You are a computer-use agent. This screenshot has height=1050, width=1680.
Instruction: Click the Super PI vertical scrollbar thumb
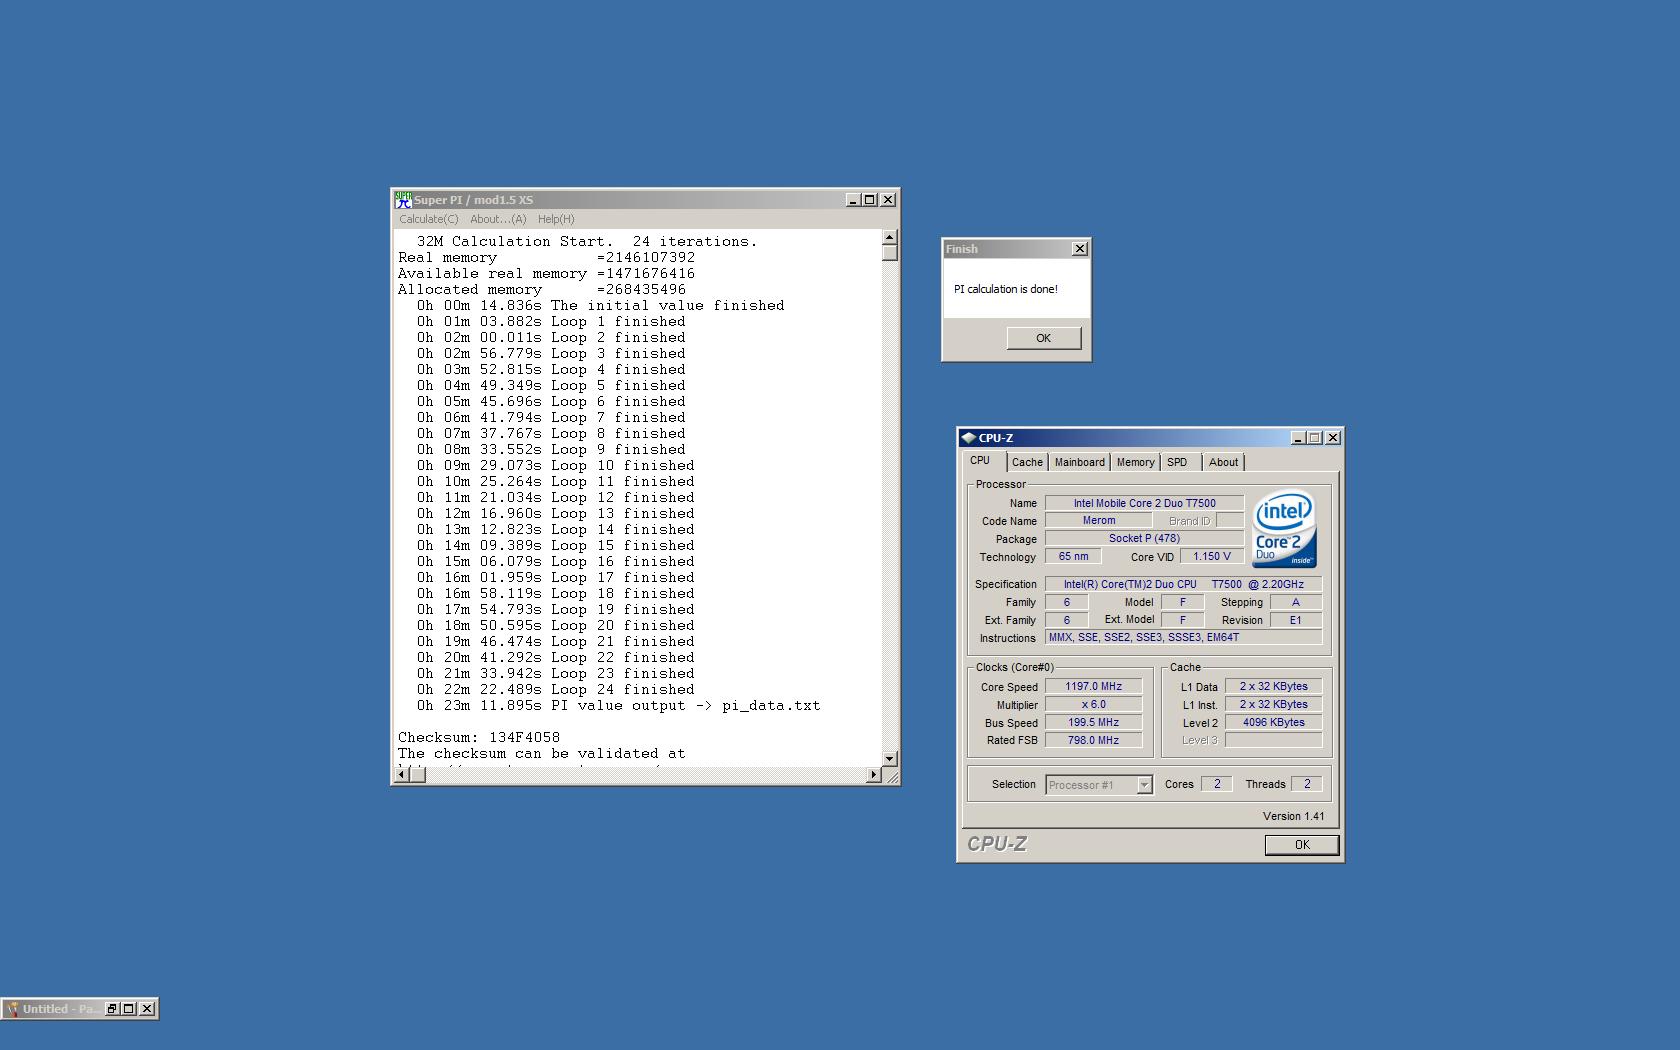point(890,253)
